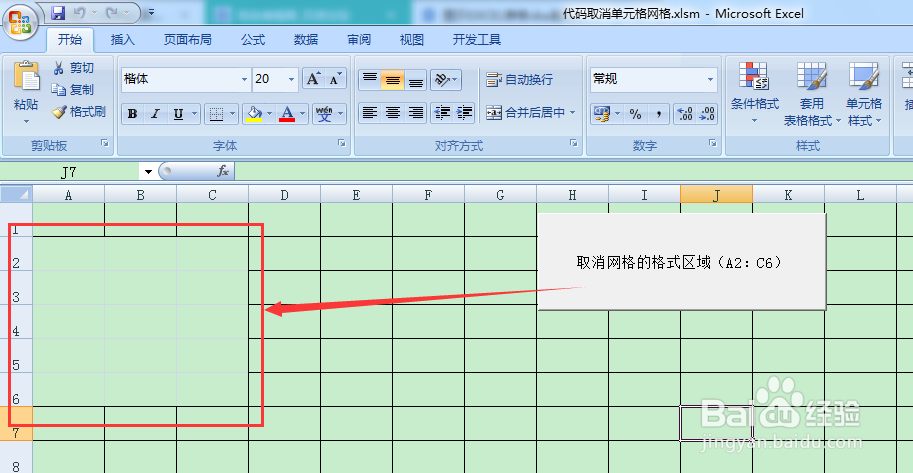Toggle middle vertical alignment
The width and height of the screenshot is (913, 473).
point(393,80)
